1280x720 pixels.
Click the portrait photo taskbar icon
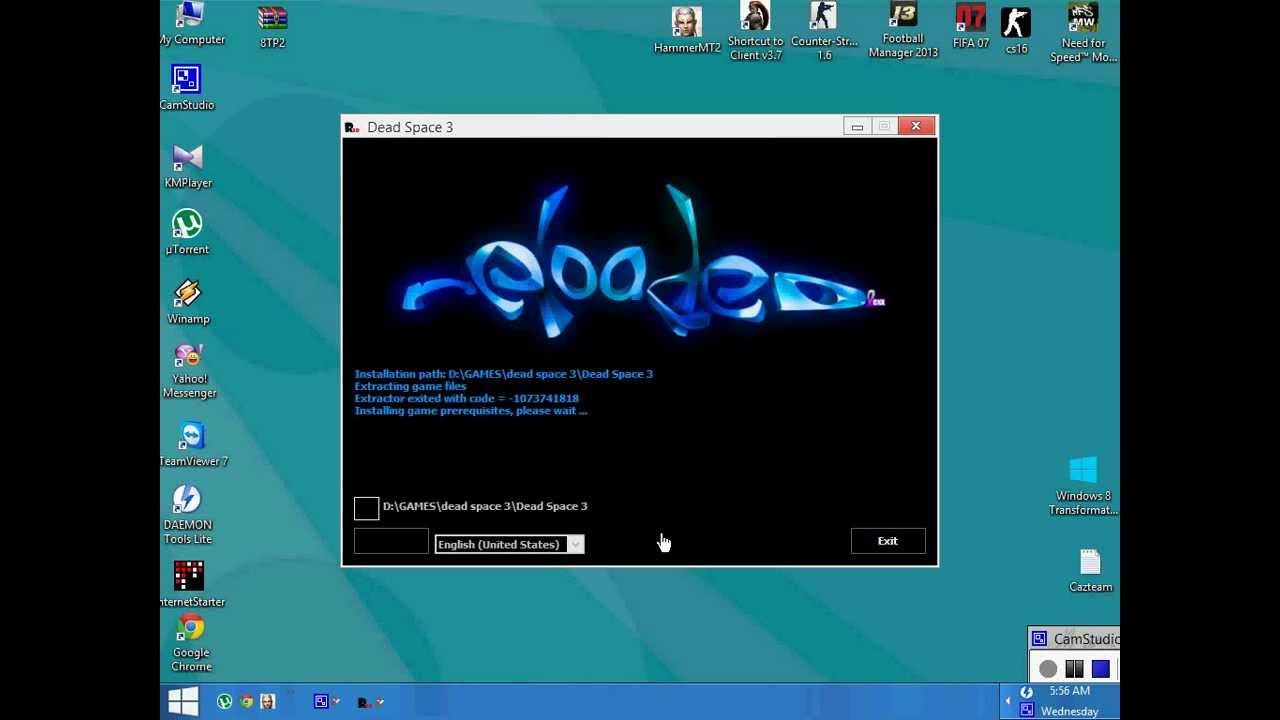coord(268,702)
